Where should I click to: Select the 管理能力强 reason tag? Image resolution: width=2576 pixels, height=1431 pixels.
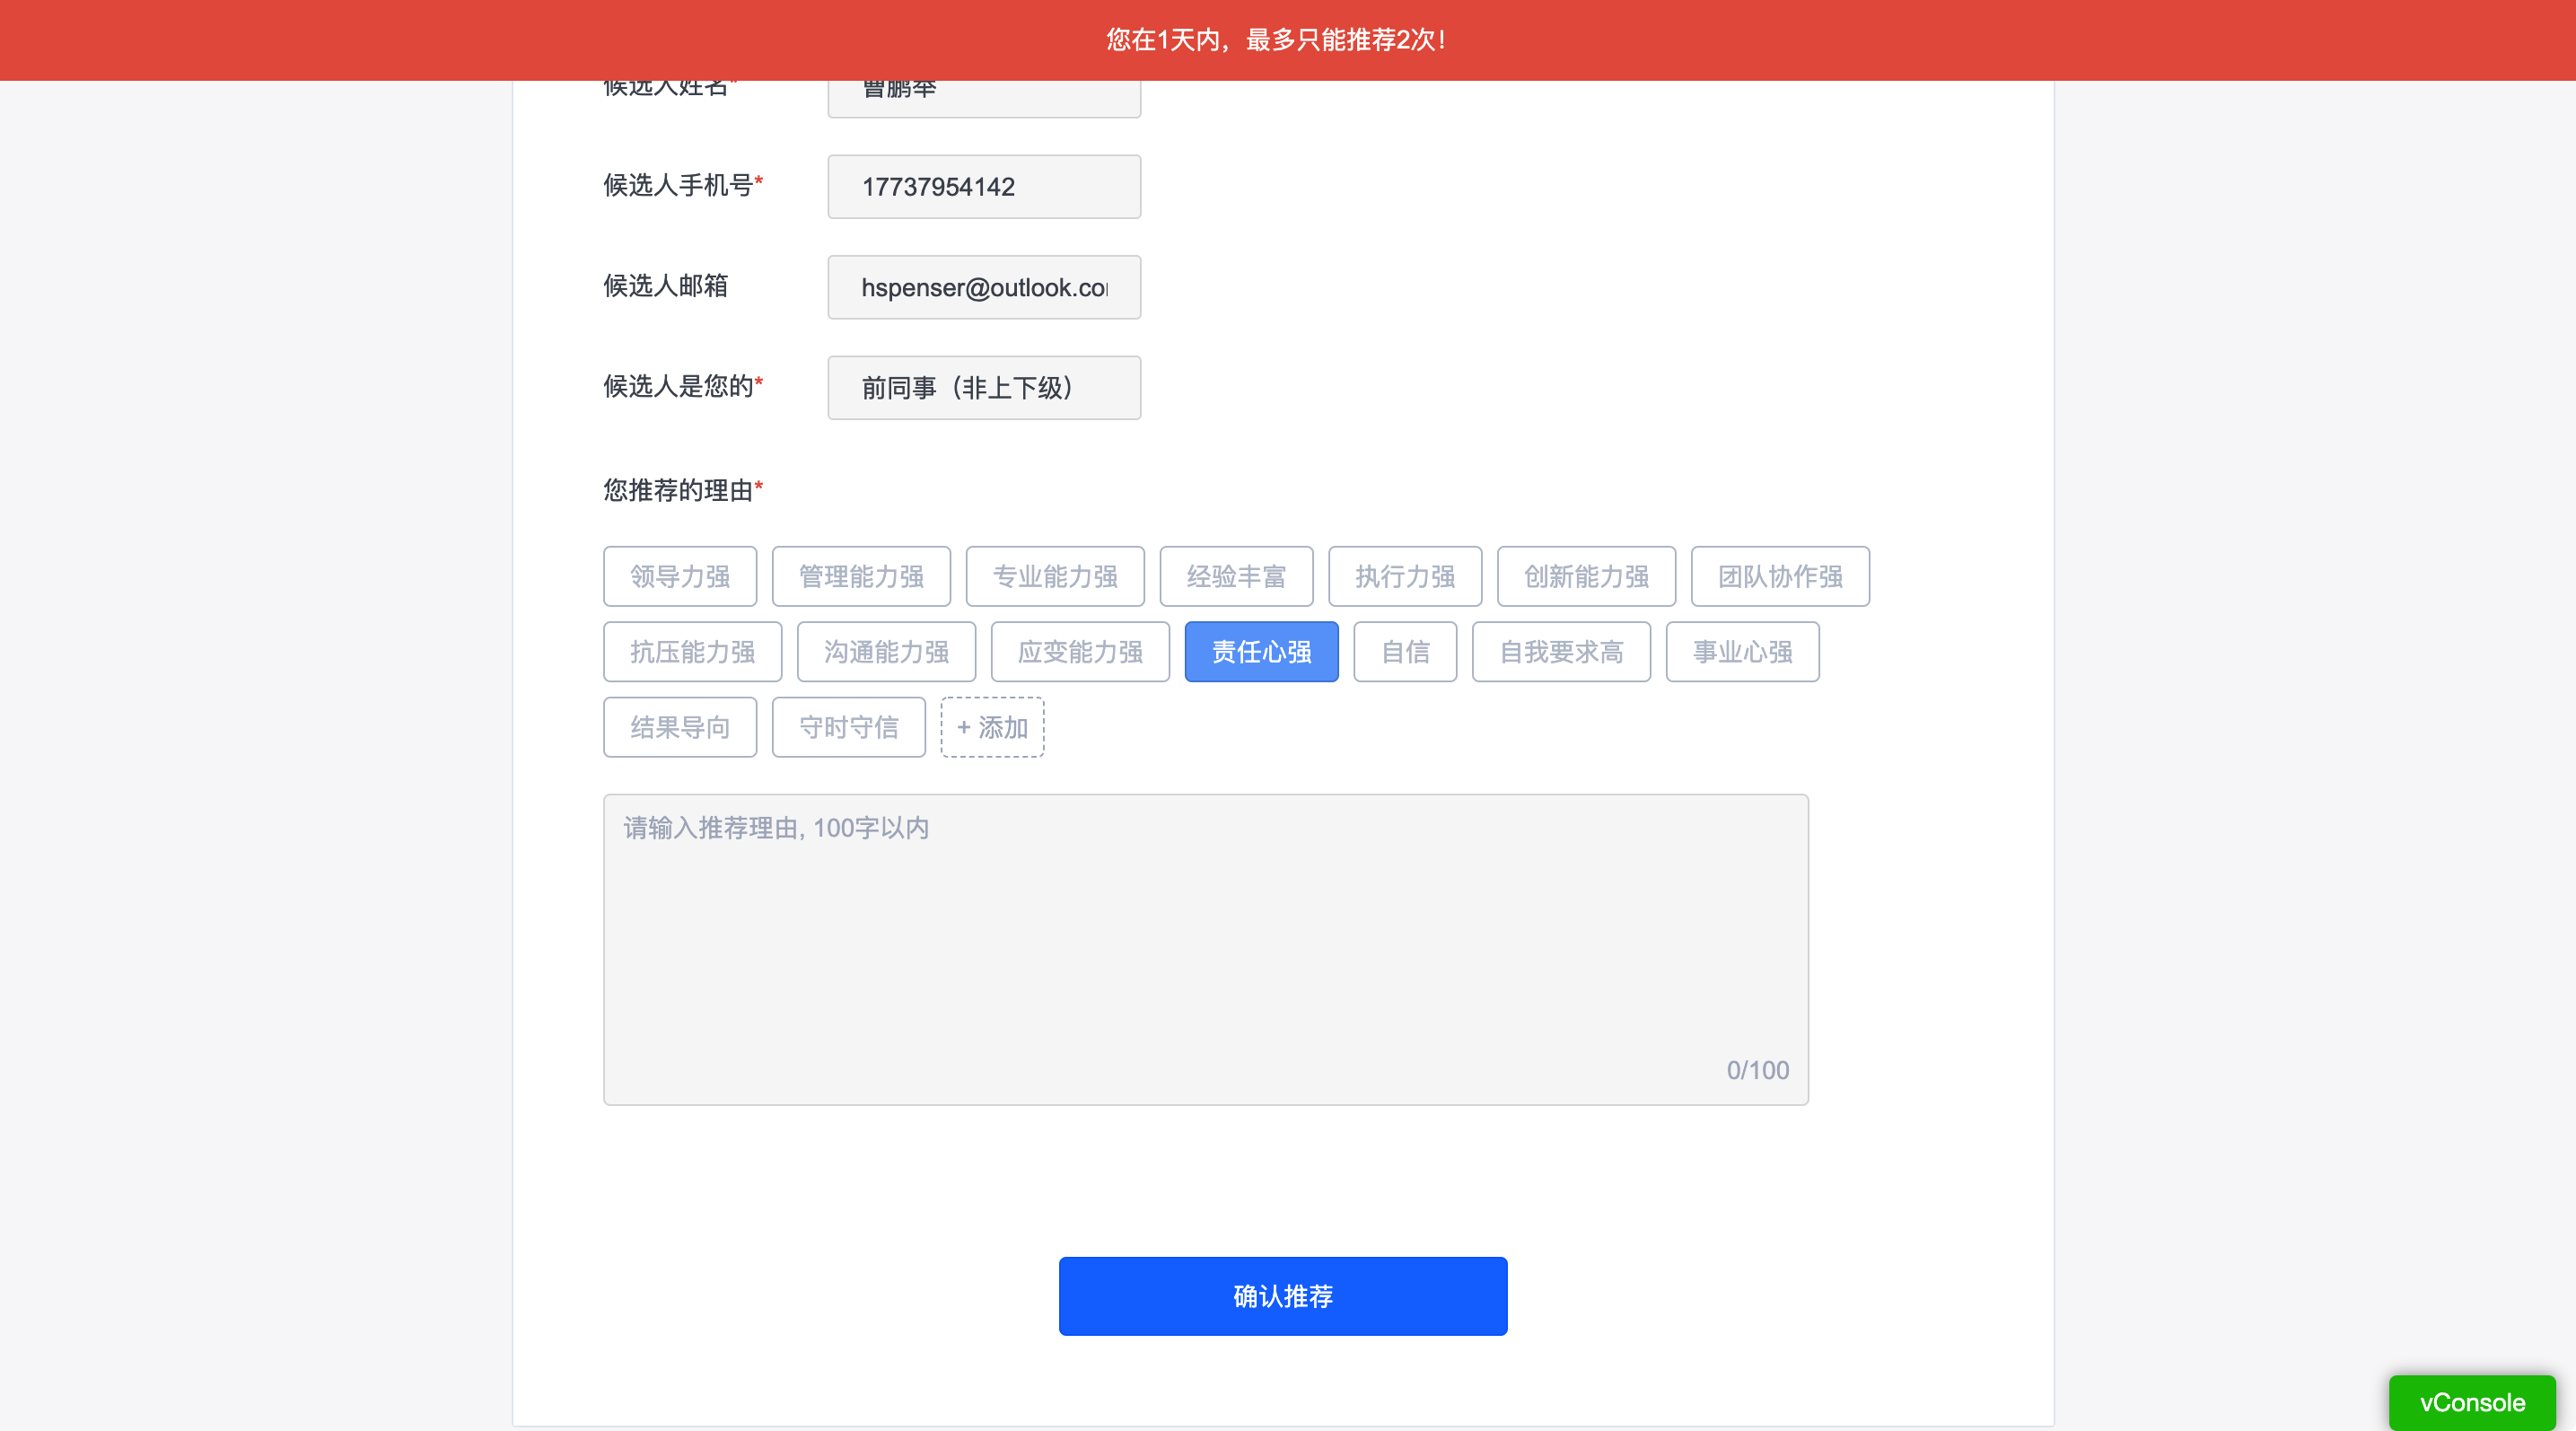click(861, 576)
